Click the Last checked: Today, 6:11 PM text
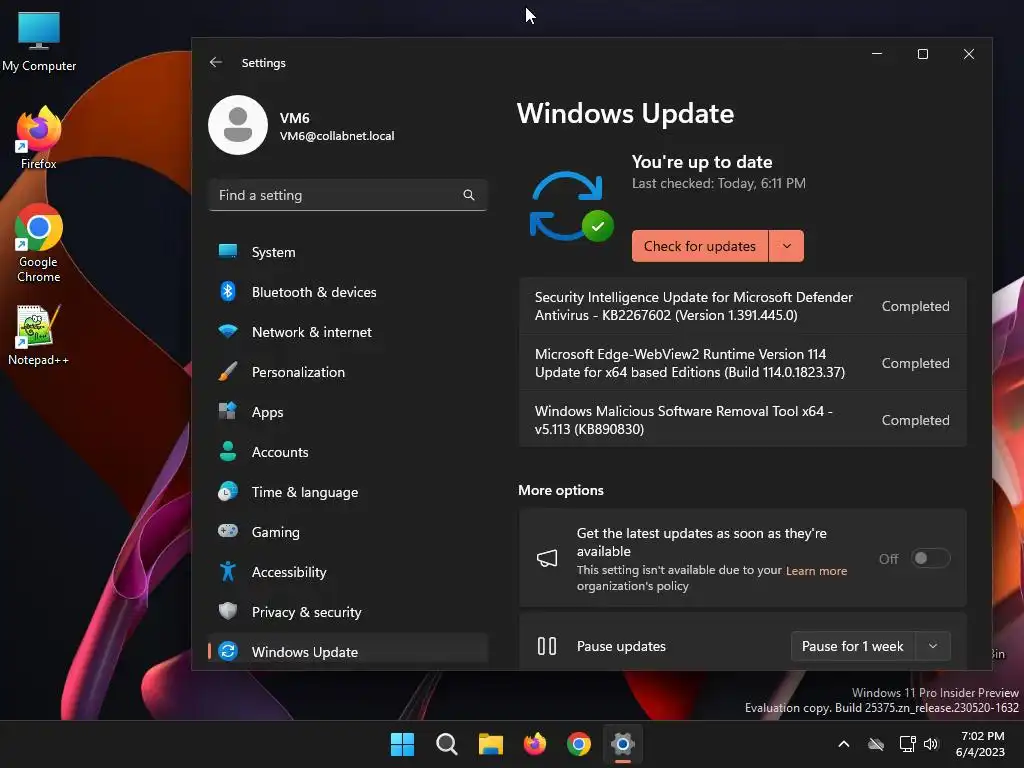The height and width of the screenshot is (768, 1024). 718,184
